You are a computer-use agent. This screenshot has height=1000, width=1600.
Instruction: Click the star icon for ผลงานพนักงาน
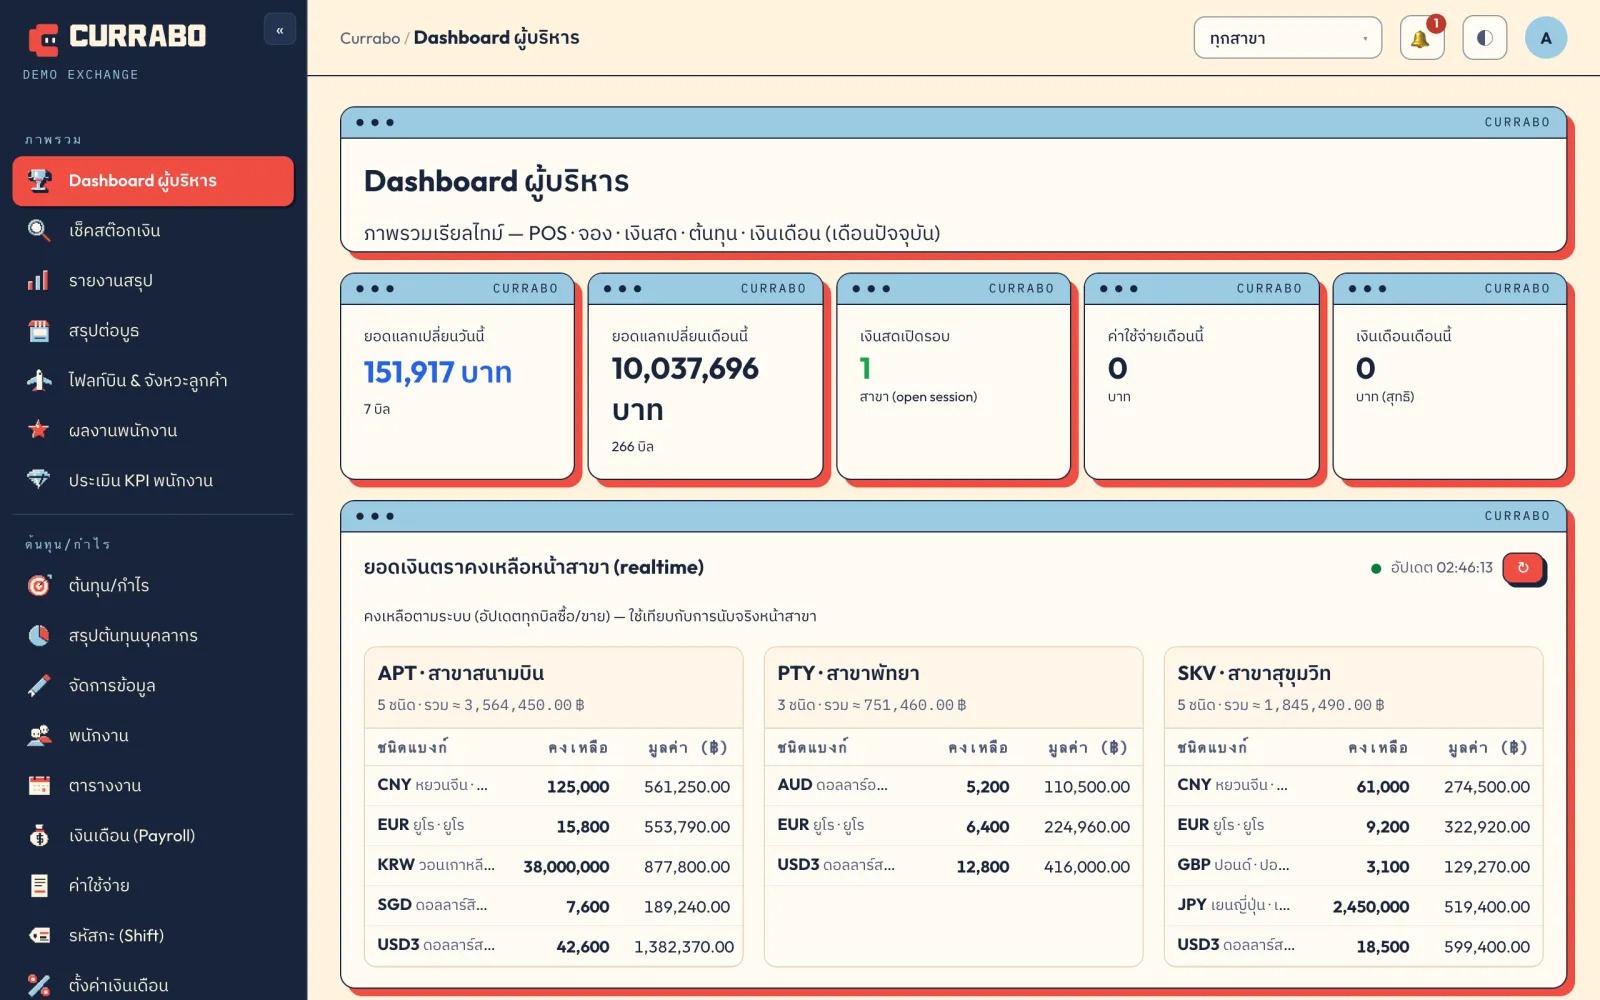[39, 430]
